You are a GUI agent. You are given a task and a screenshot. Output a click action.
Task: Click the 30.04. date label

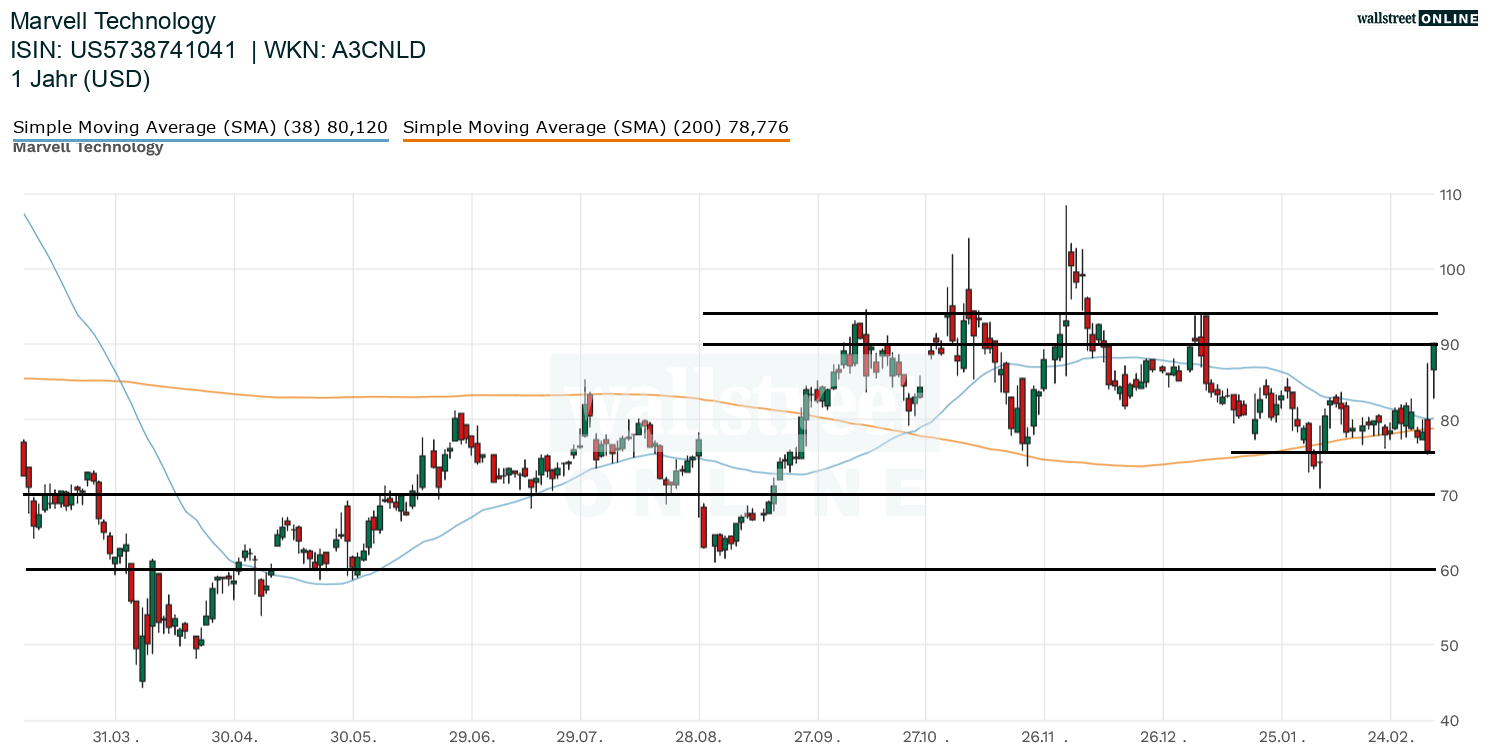234,737
